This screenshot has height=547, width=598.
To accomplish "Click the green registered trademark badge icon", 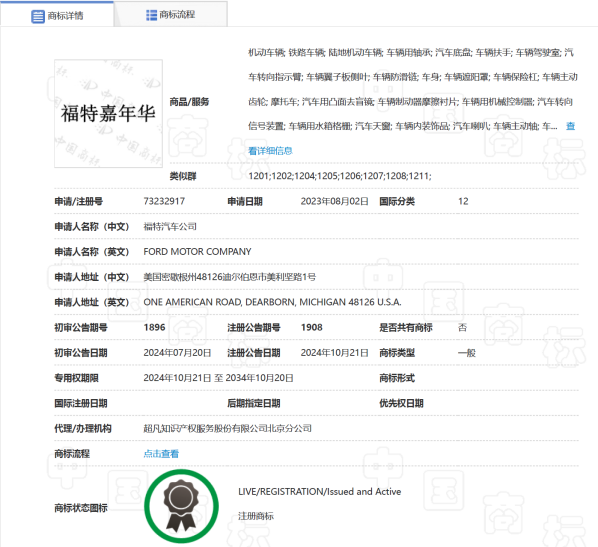I will pyautogui.click(x=182, y=506).
